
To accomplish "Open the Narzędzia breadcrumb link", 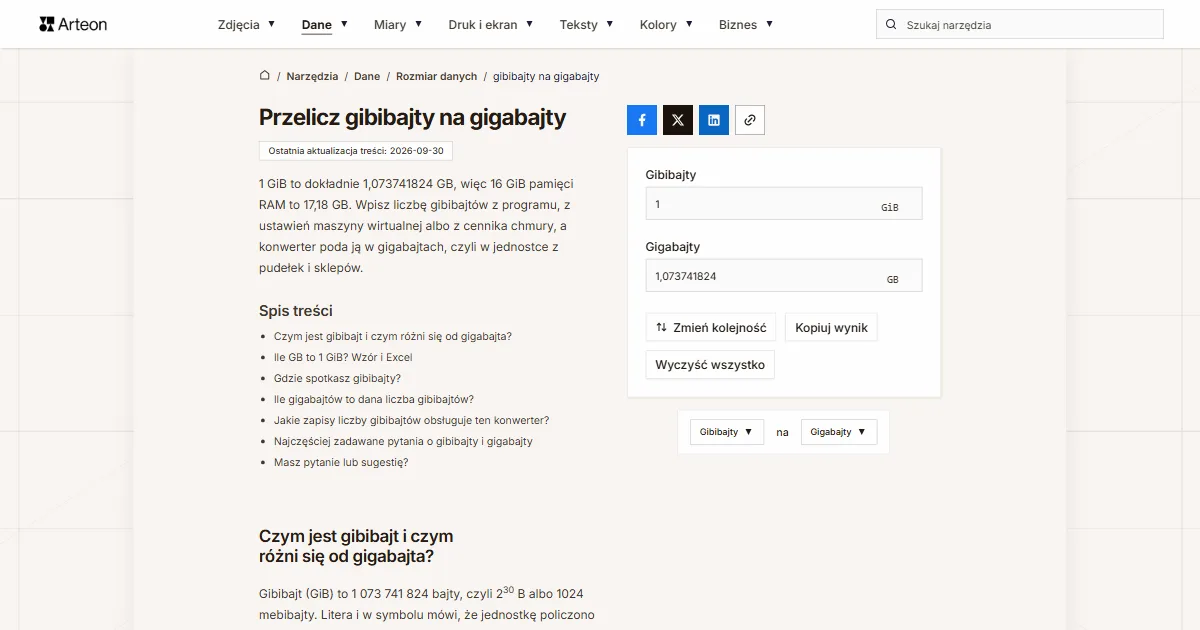I will (312, 76).
